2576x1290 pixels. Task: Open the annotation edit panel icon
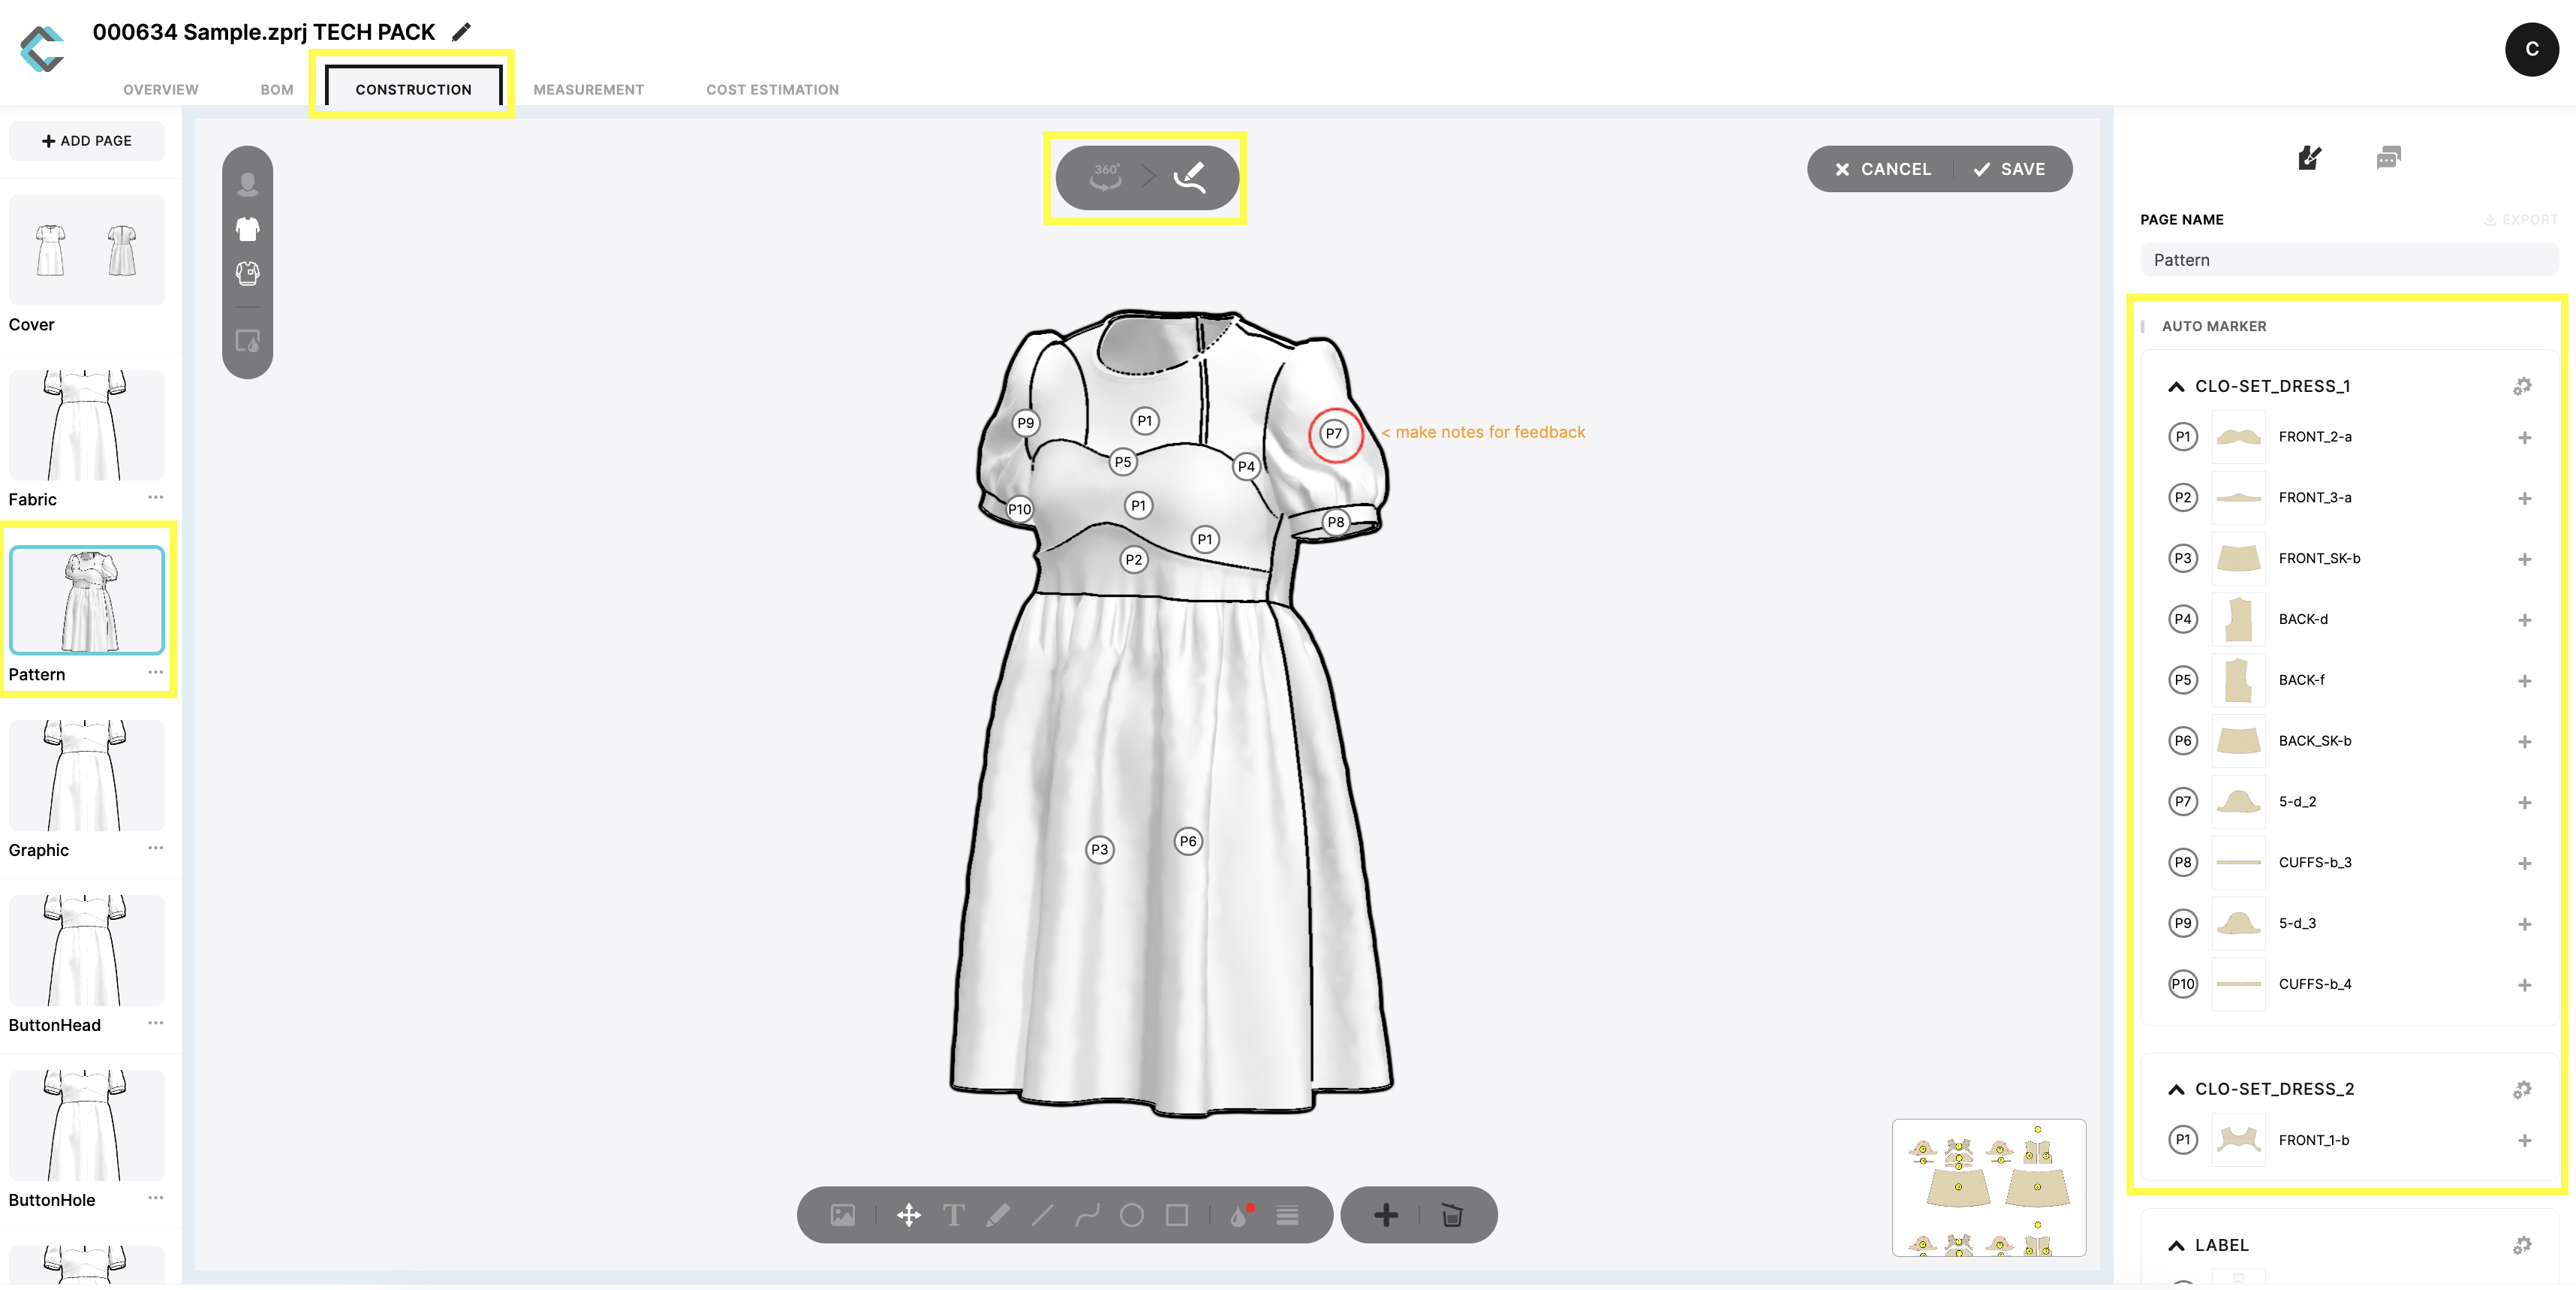click(x=2309, y=157)
